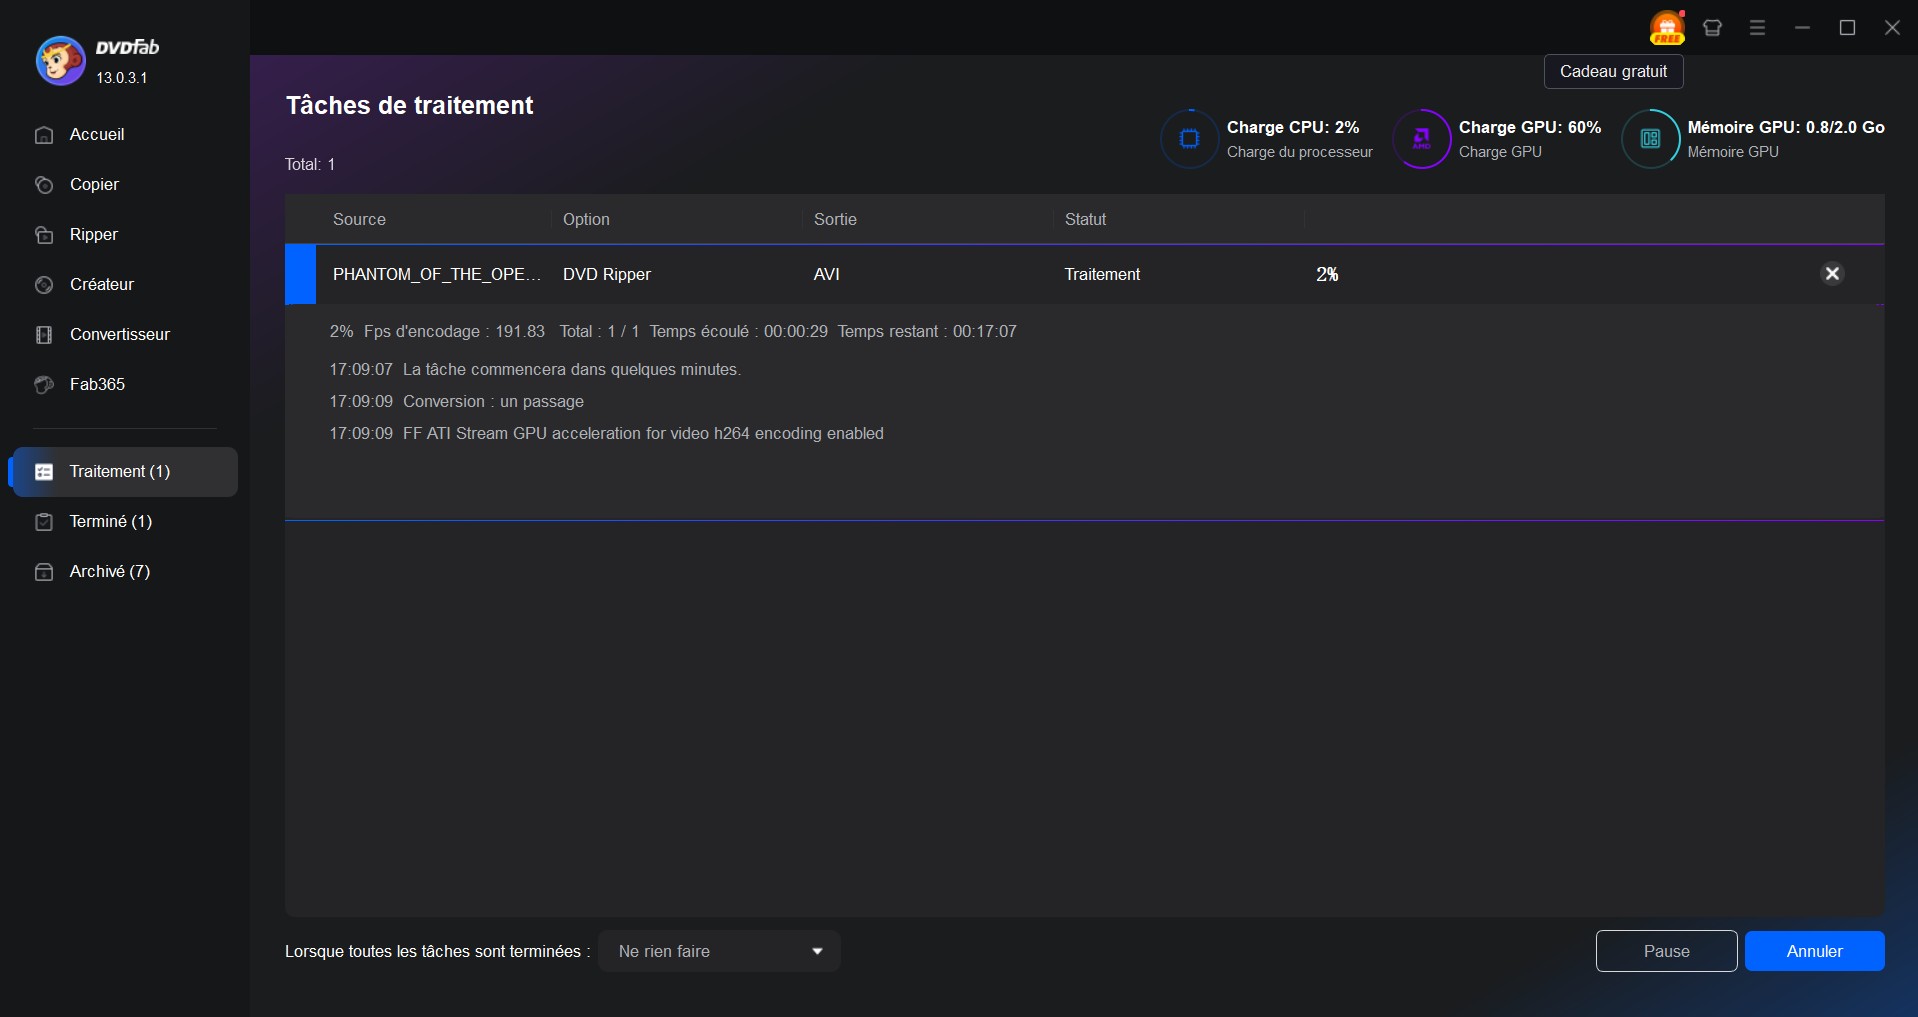The height and width of the screenshot is (1017, 1918).
Task: Click the GPU memory indicator icon
Action: (1650, 139)
